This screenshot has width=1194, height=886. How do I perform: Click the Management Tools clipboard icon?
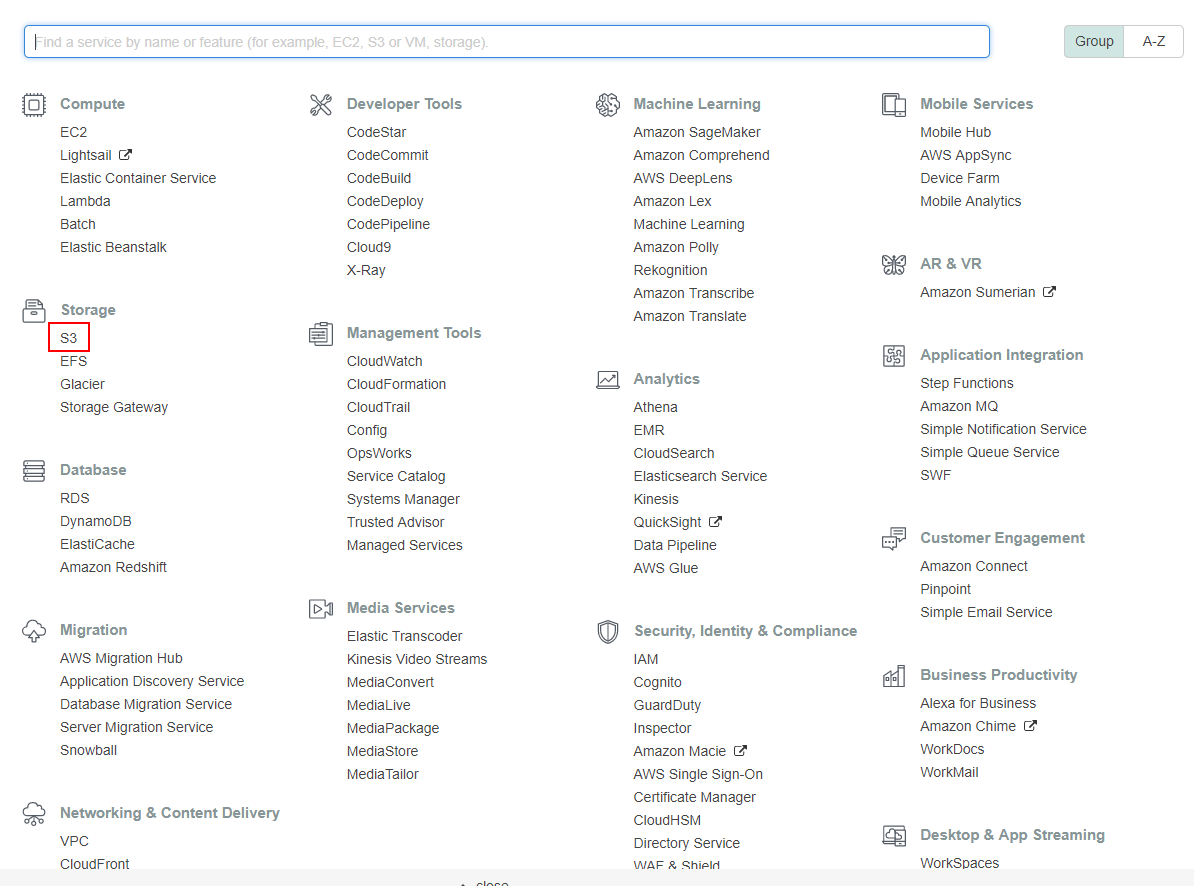coord(321,333)
